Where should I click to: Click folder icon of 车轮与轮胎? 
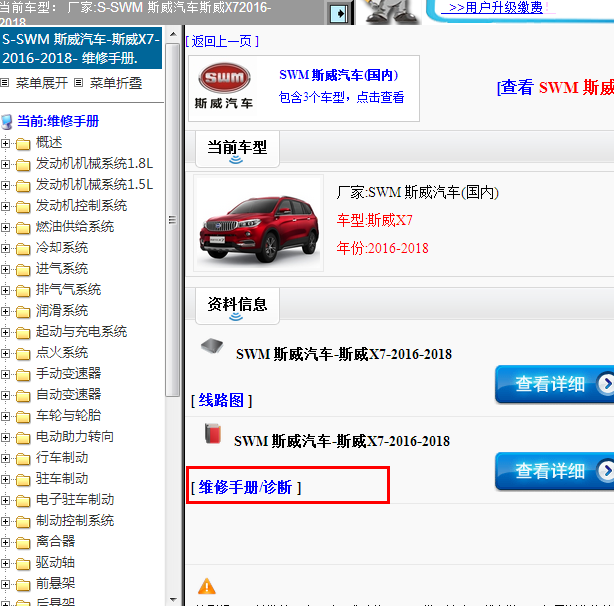(x=23, y=417)
